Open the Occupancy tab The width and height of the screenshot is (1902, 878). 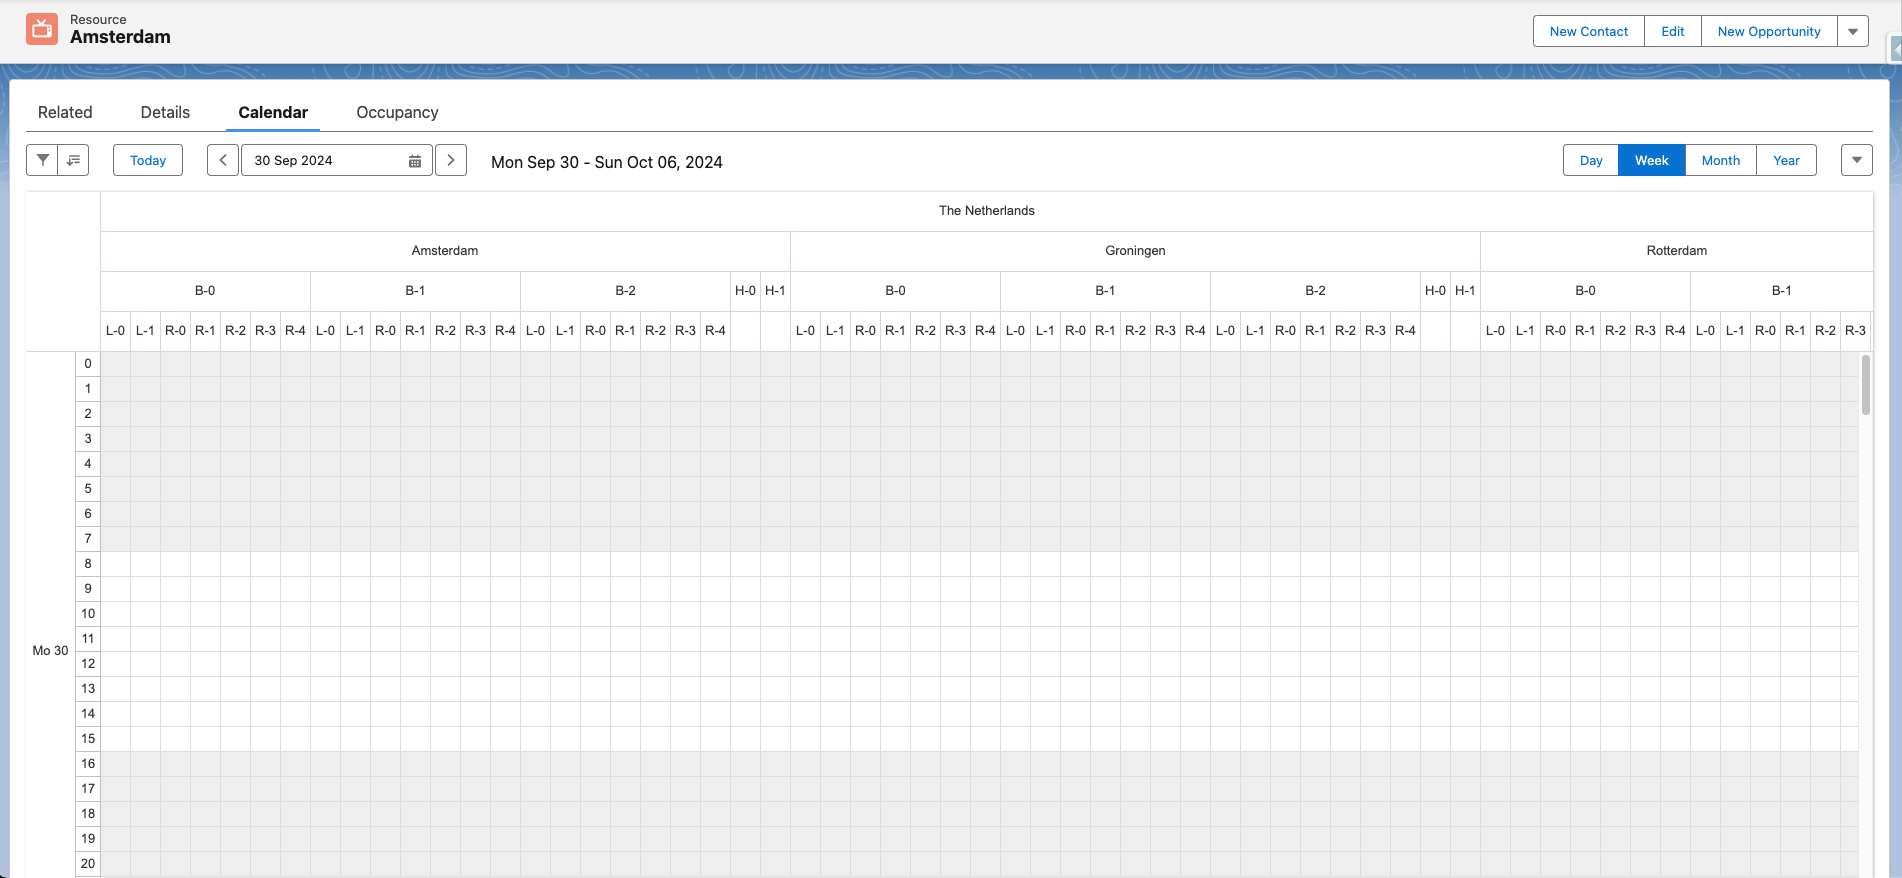(x=397, y=112)
